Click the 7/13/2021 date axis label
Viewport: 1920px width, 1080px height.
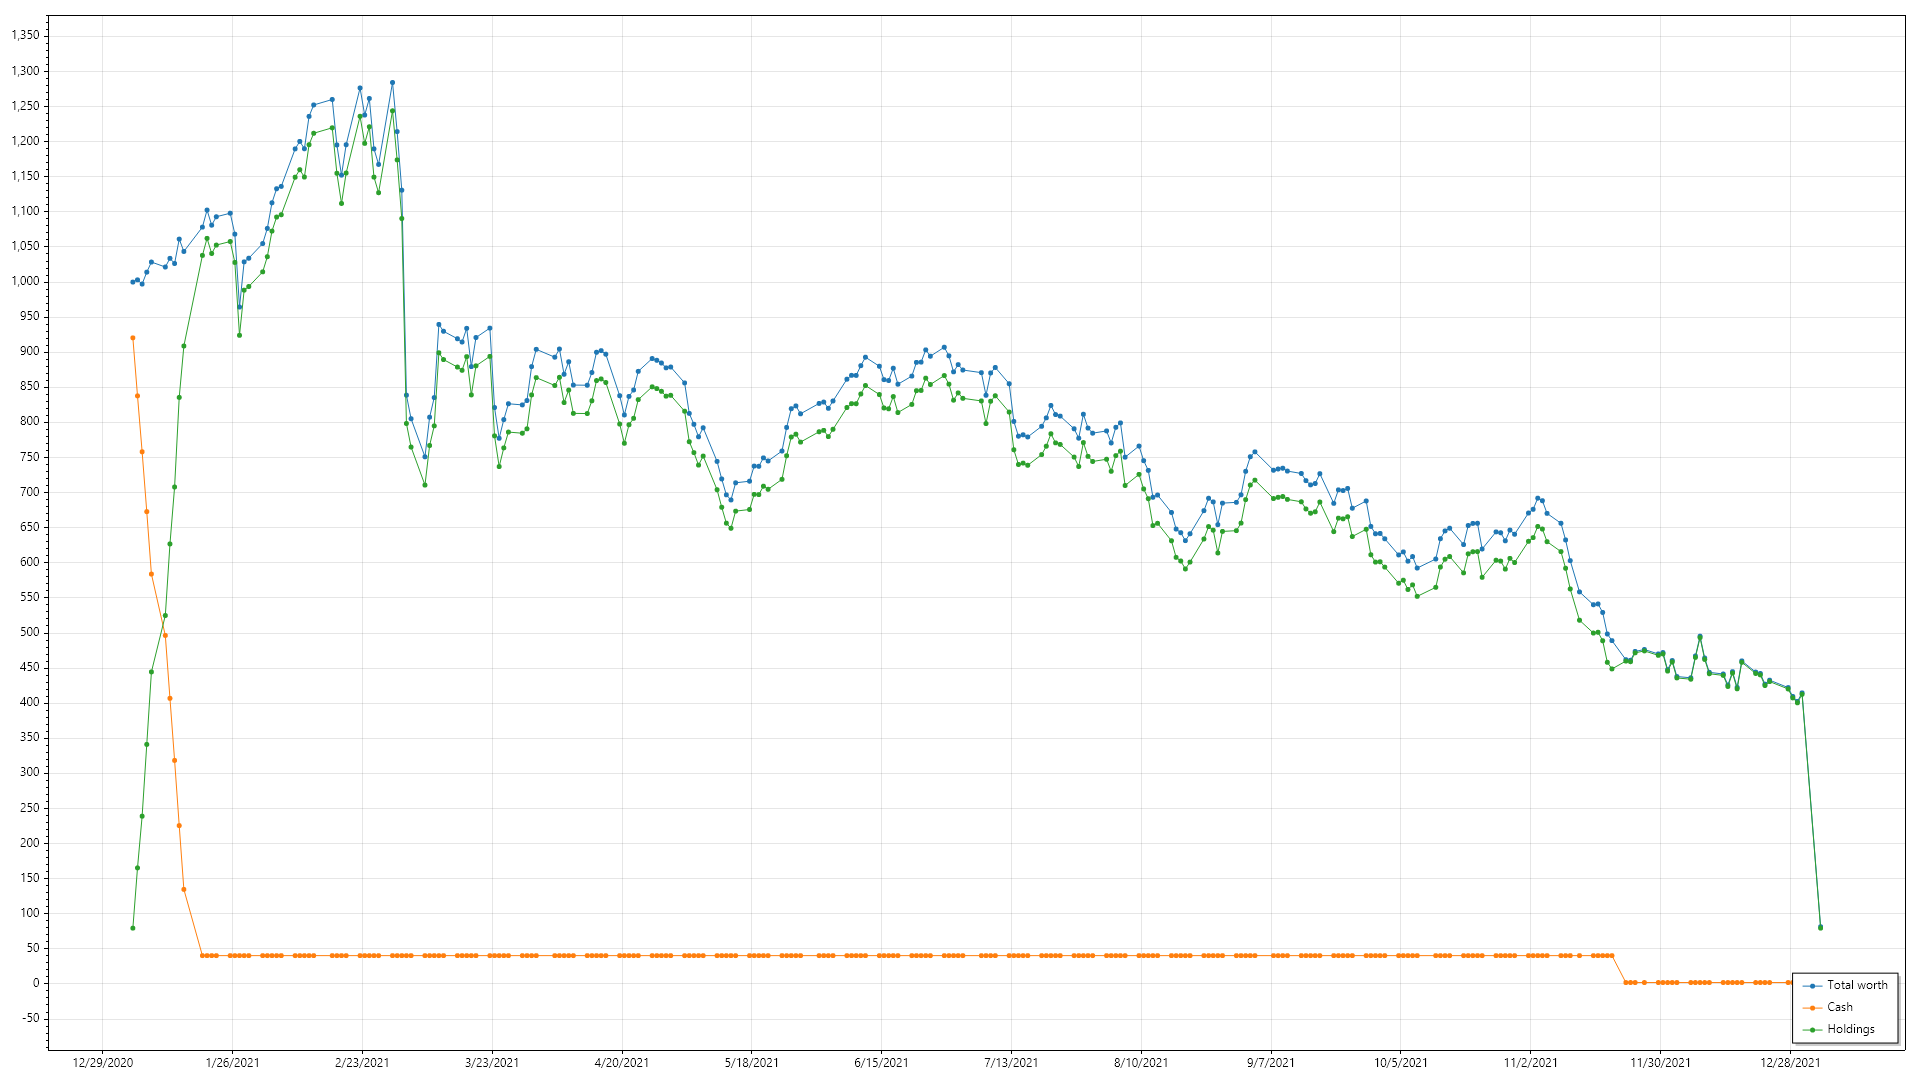pyautogui.click(x=1011, y=1063)
